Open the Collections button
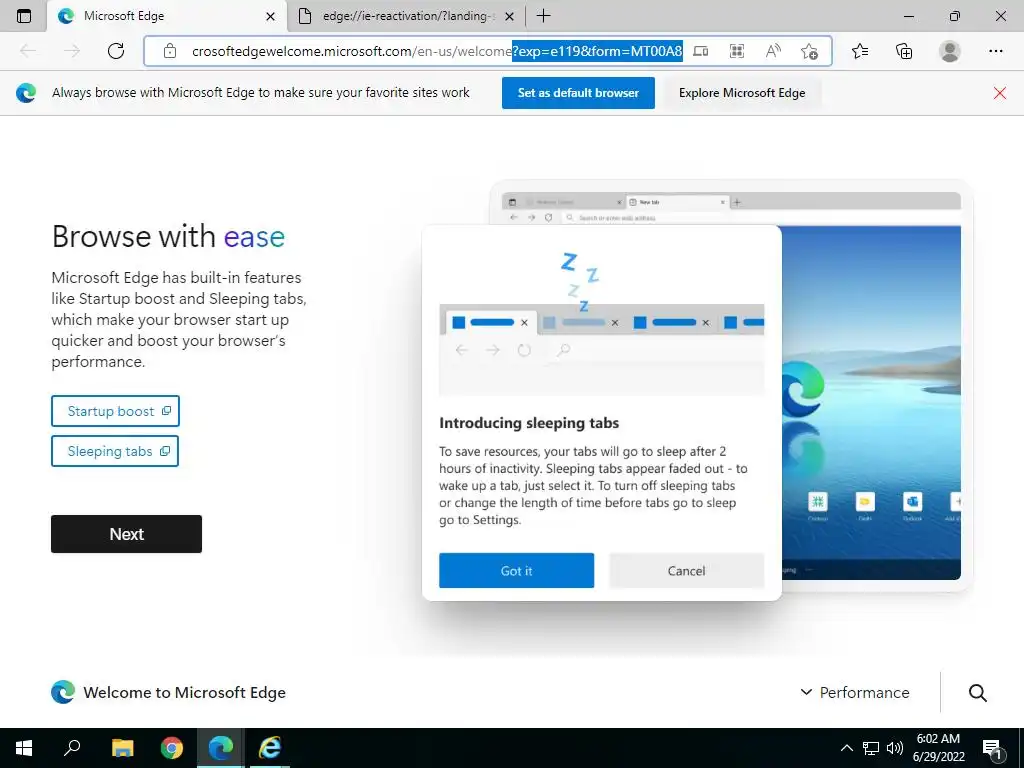Image resolution: width=1024 pixels, height=768 pixels. pyautogui.click(x=904, y=51)
